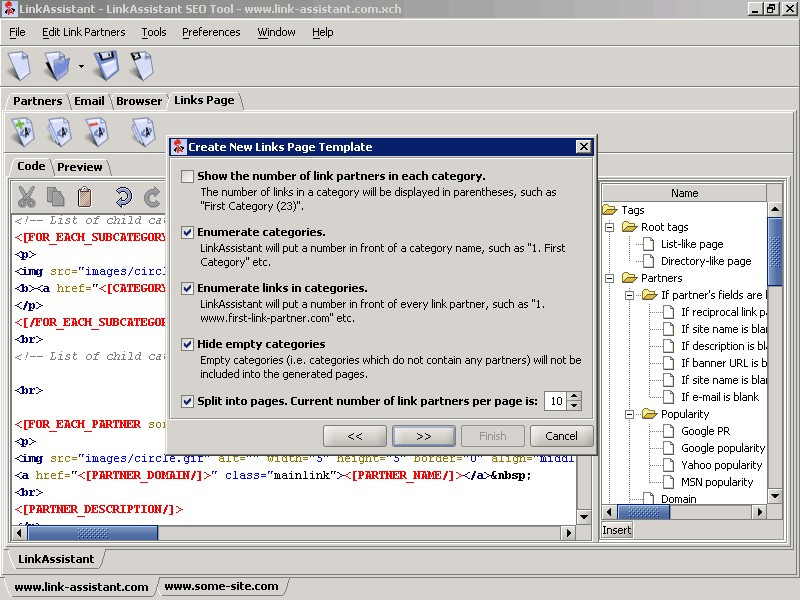Click the Insert button below tags
The height and width of the screenshot is (600, 800).
(x=616, y=530)
